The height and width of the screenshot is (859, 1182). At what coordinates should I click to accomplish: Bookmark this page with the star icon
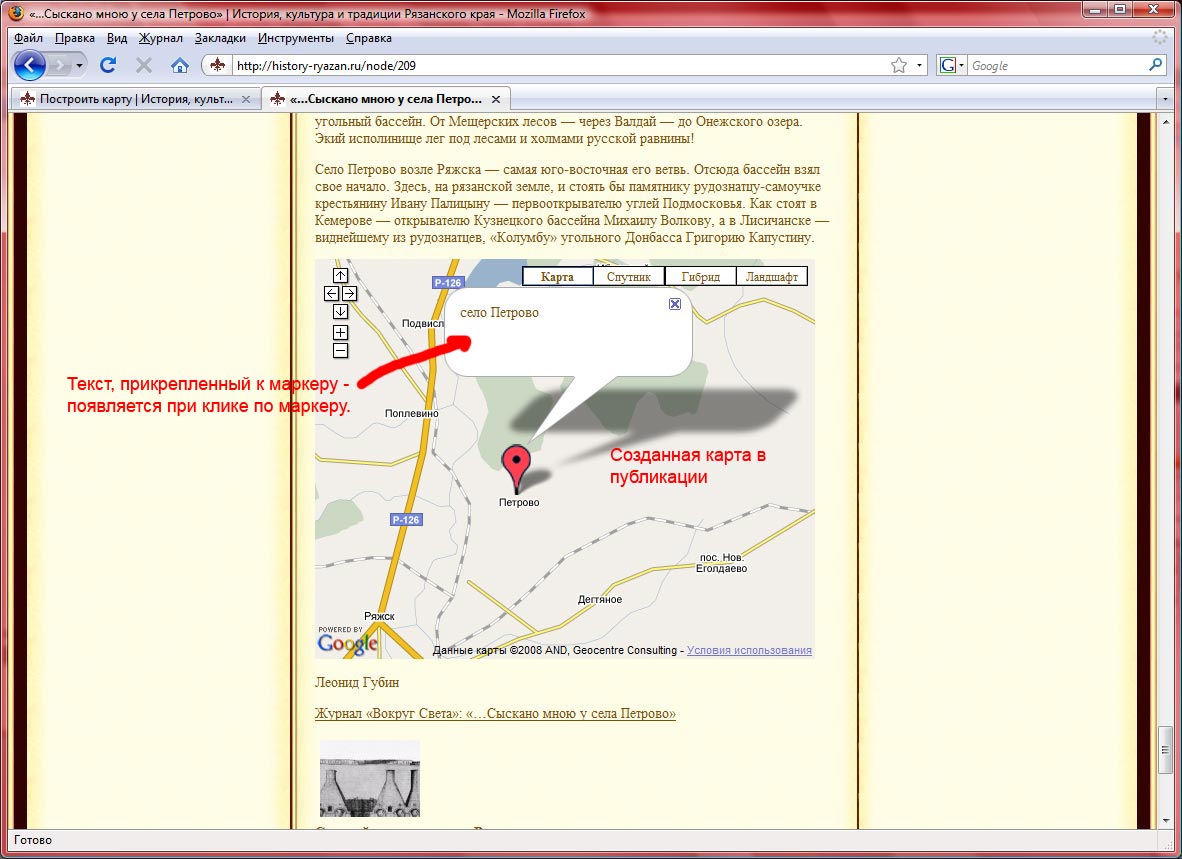pos(899,66)
